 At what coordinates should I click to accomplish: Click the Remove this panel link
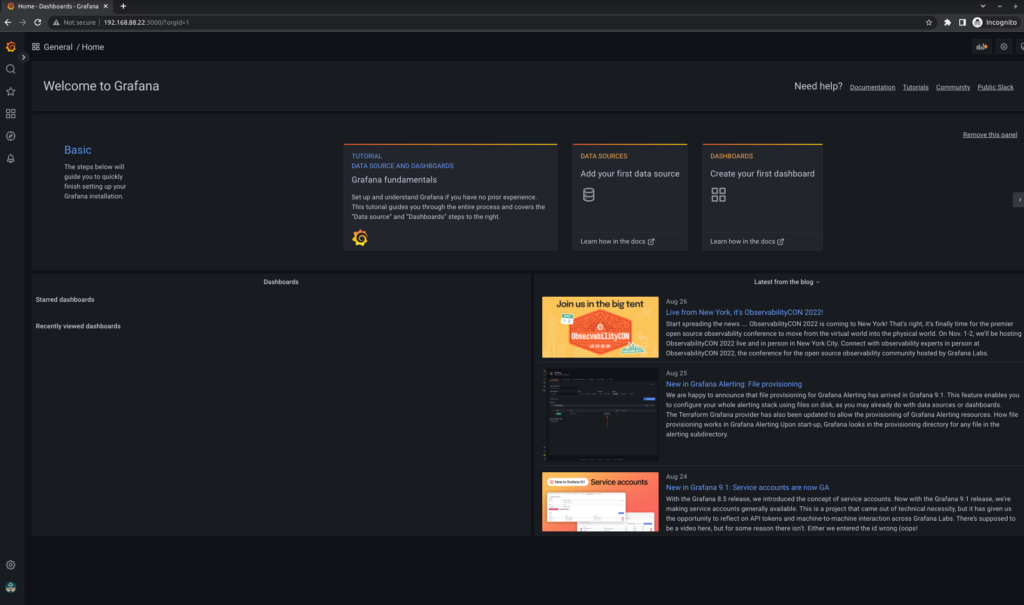(x=989, y=134)
